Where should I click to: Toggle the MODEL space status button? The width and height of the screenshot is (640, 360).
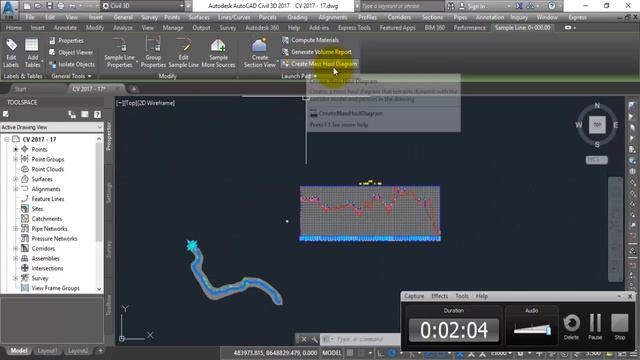point(331,353)
